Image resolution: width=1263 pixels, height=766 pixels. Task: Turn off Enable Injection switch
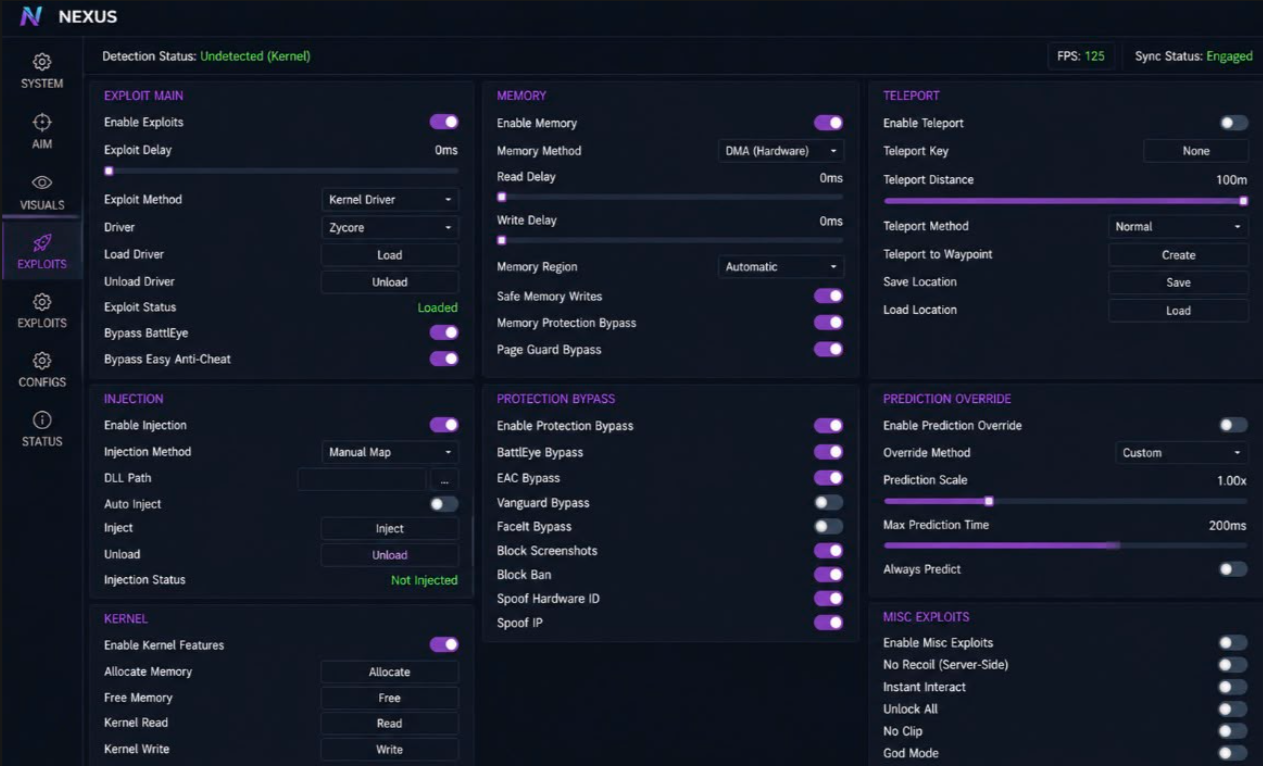444,425
